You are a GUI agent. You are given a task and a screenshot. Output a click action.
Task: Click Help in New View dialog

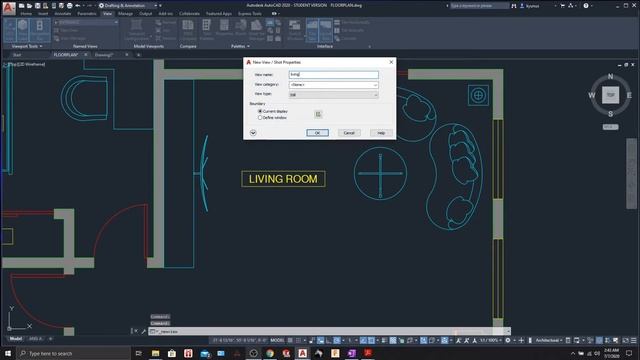point(381,133)
